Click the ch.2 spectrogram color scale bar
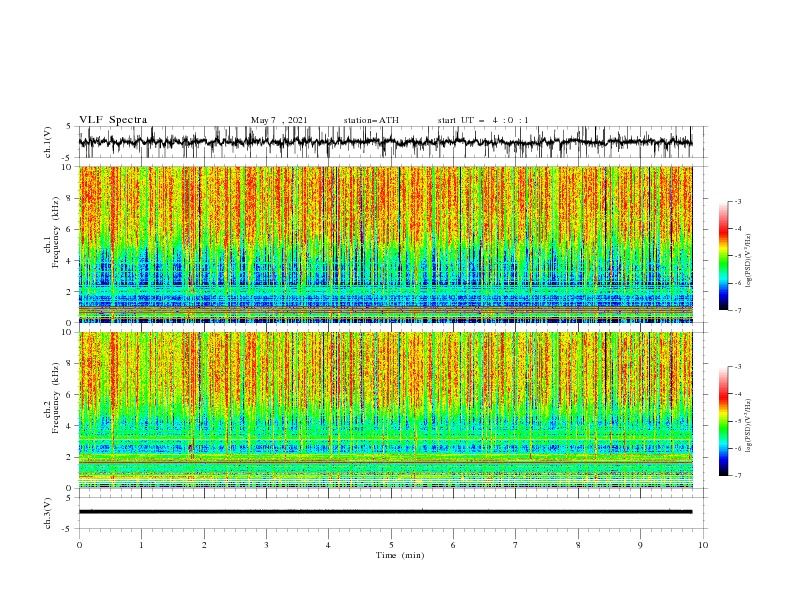This screenshot has height=612, width=792. [x=723, y=421]
